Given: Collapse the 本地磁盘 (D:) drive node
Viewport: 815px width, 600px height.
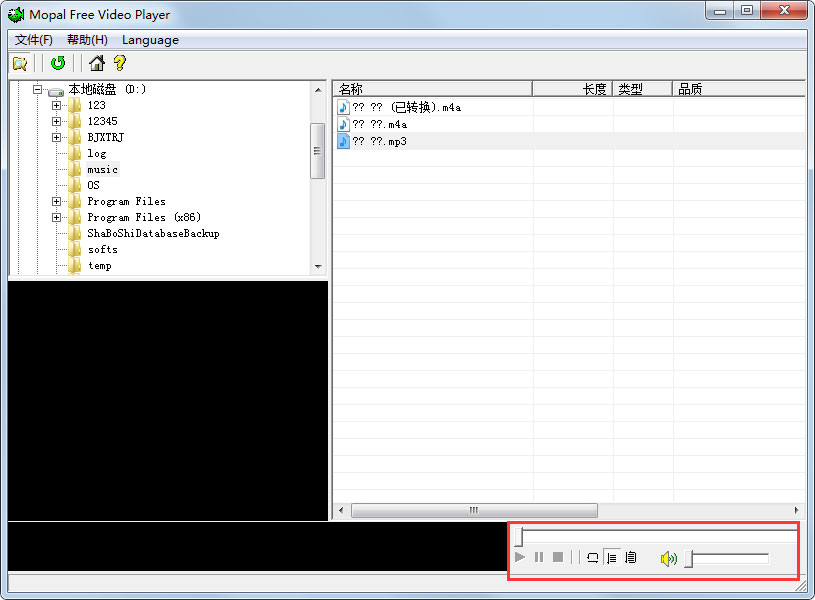Looking at the screenshot, I should 37,89.
